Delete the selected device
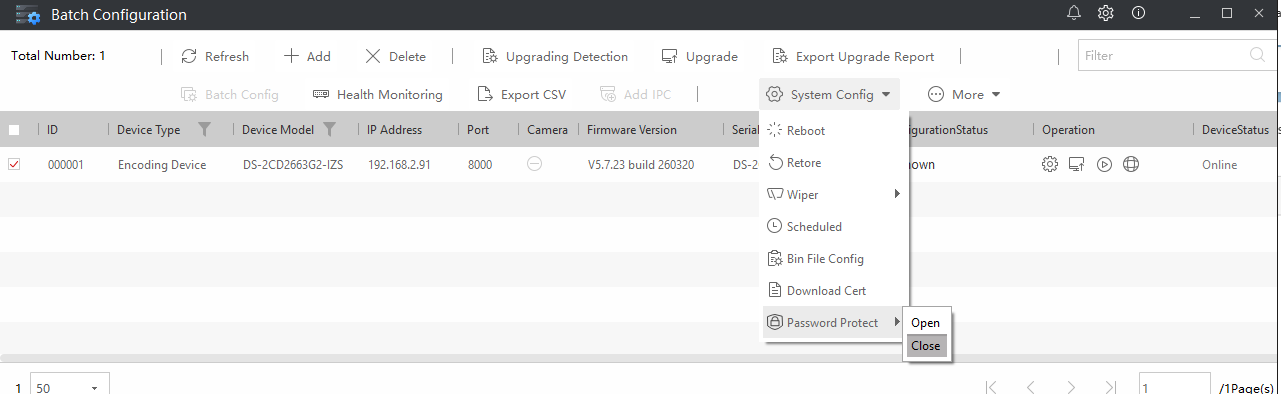The height and width of the screenshot is (394, 1281). pyautogui.click(x=395, y=56)
